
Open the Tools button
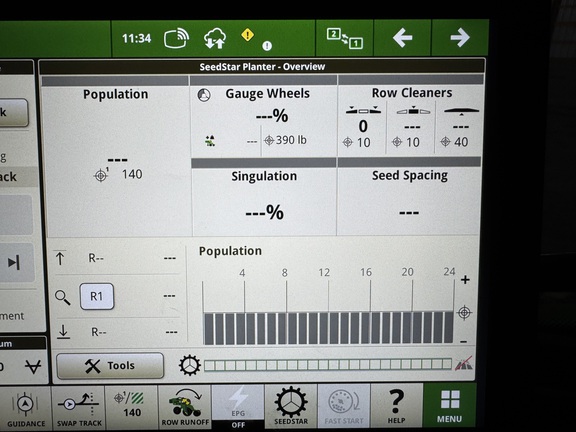(x=110, y=366)
